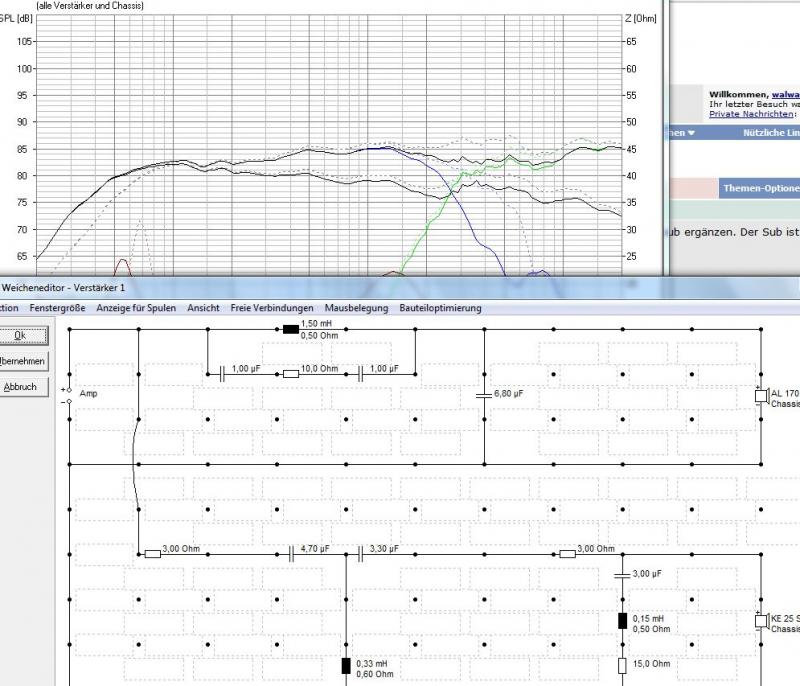Select the 4,70 µF capacitor
The width and height of the screenshot is (800, 686).
291,553
